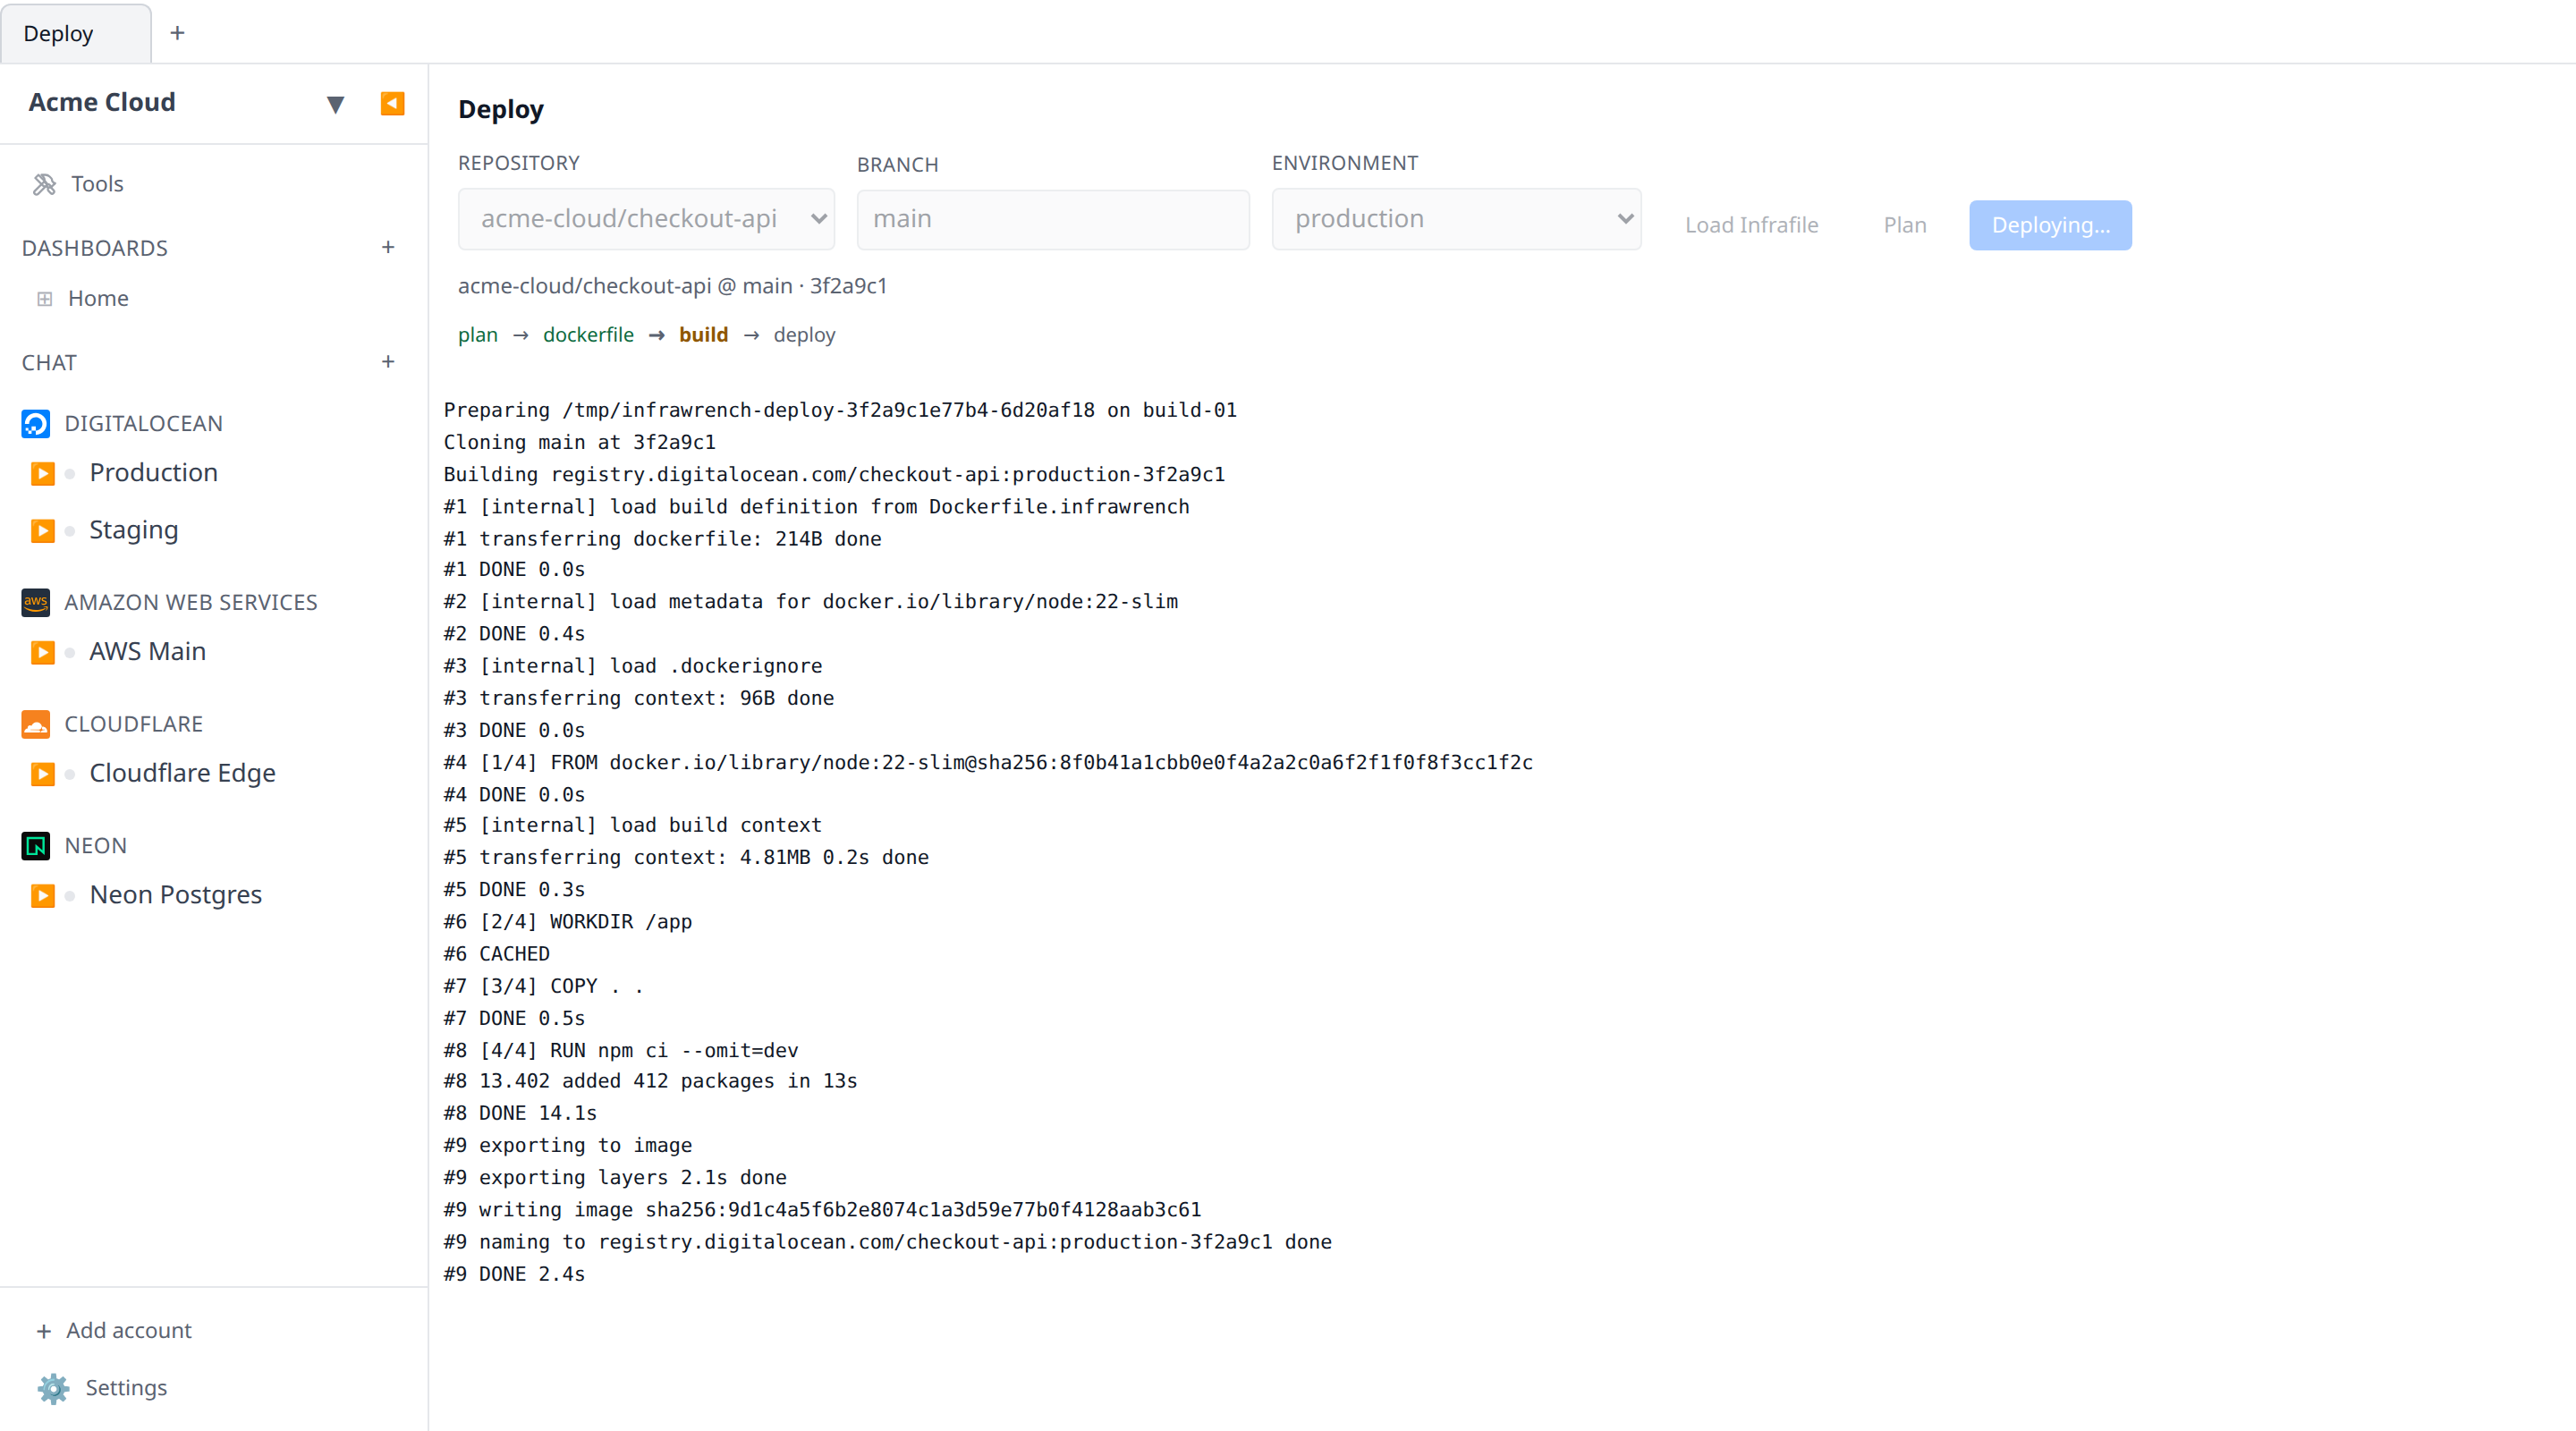
Task: Click log line '#8 [4/4] RUN npm ci --omit=dev'
Action: click(x=621, y=1050)
